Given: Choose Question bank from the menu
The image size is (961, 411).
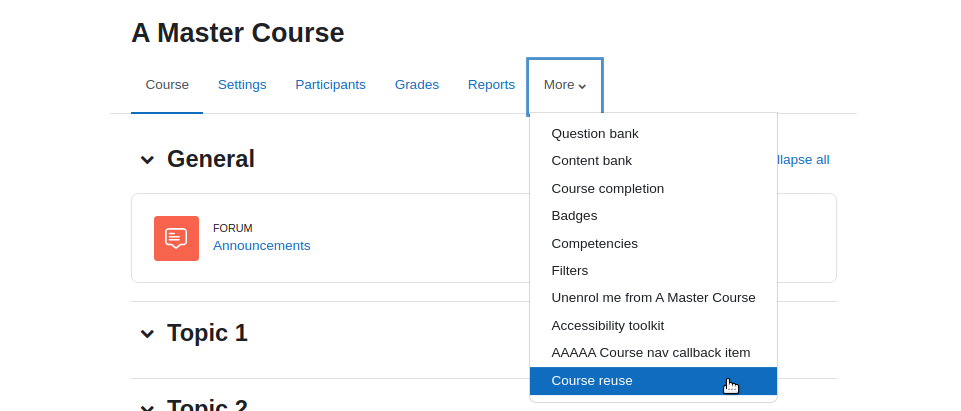Looking at the screenshot, I should pos(653,134).
